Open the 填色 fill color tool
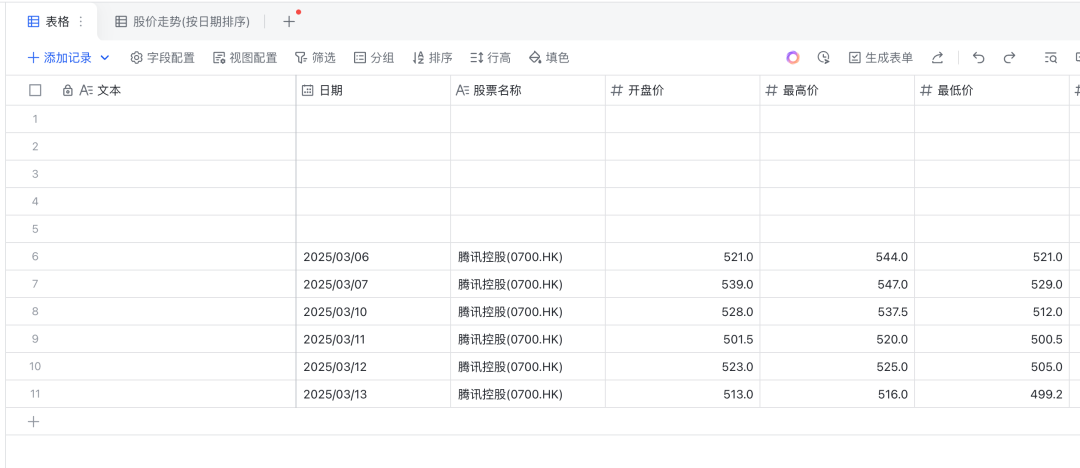The height and width of the screenshot is (468, 1080). pyautogui.click(x=549, y=58)
